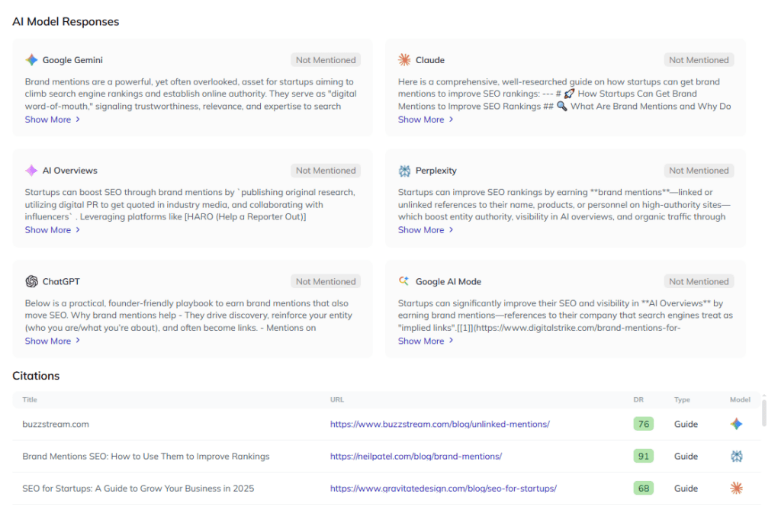Click Guide type in gravitatedesign.com row
Image resolution: width=777 pixels, height=514 pixels.
pos(686,489)
